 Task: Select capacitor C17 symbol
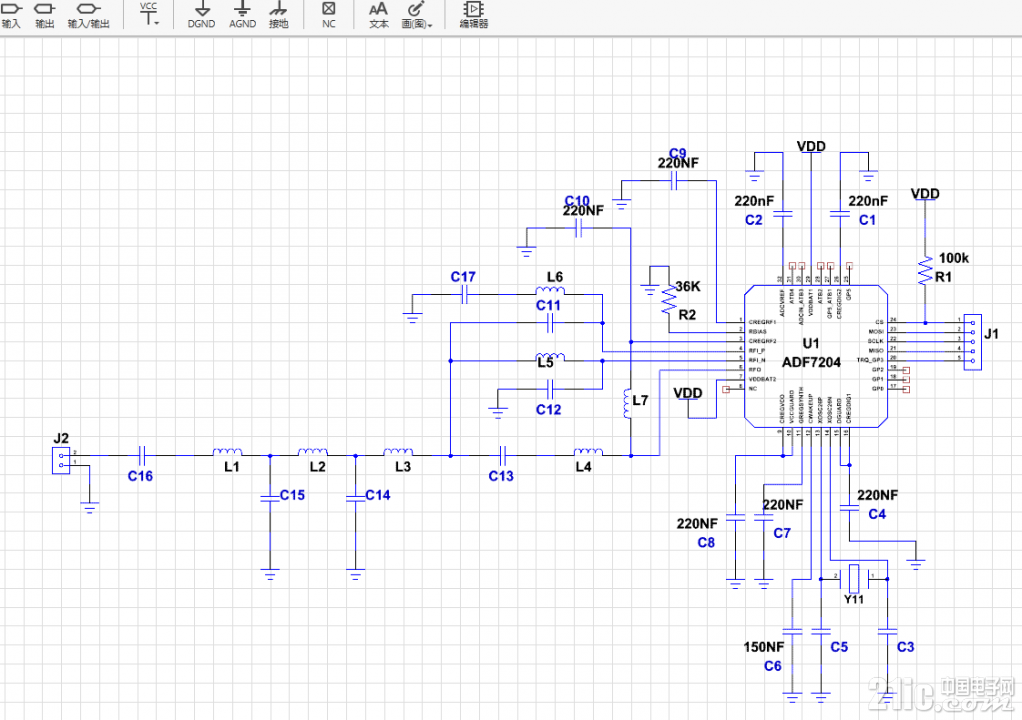(x=465, y=295)
